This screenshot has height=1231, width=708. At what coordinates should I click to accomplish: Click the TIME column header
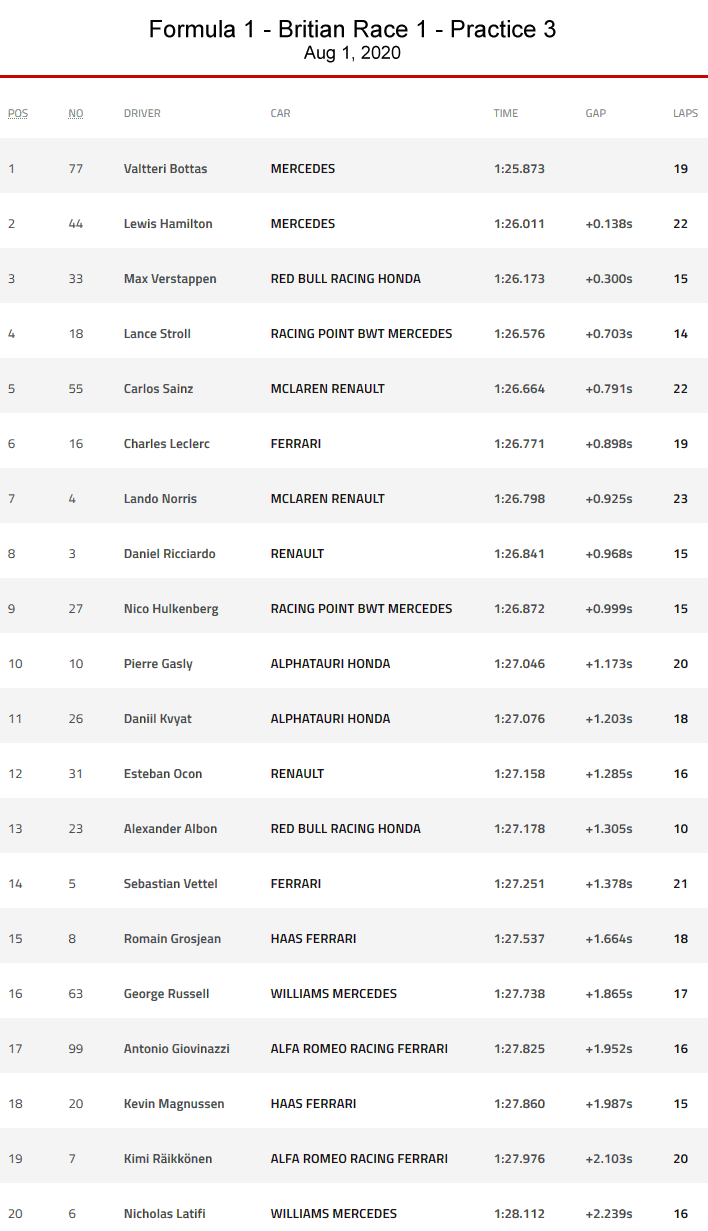[x=506, y=113]
